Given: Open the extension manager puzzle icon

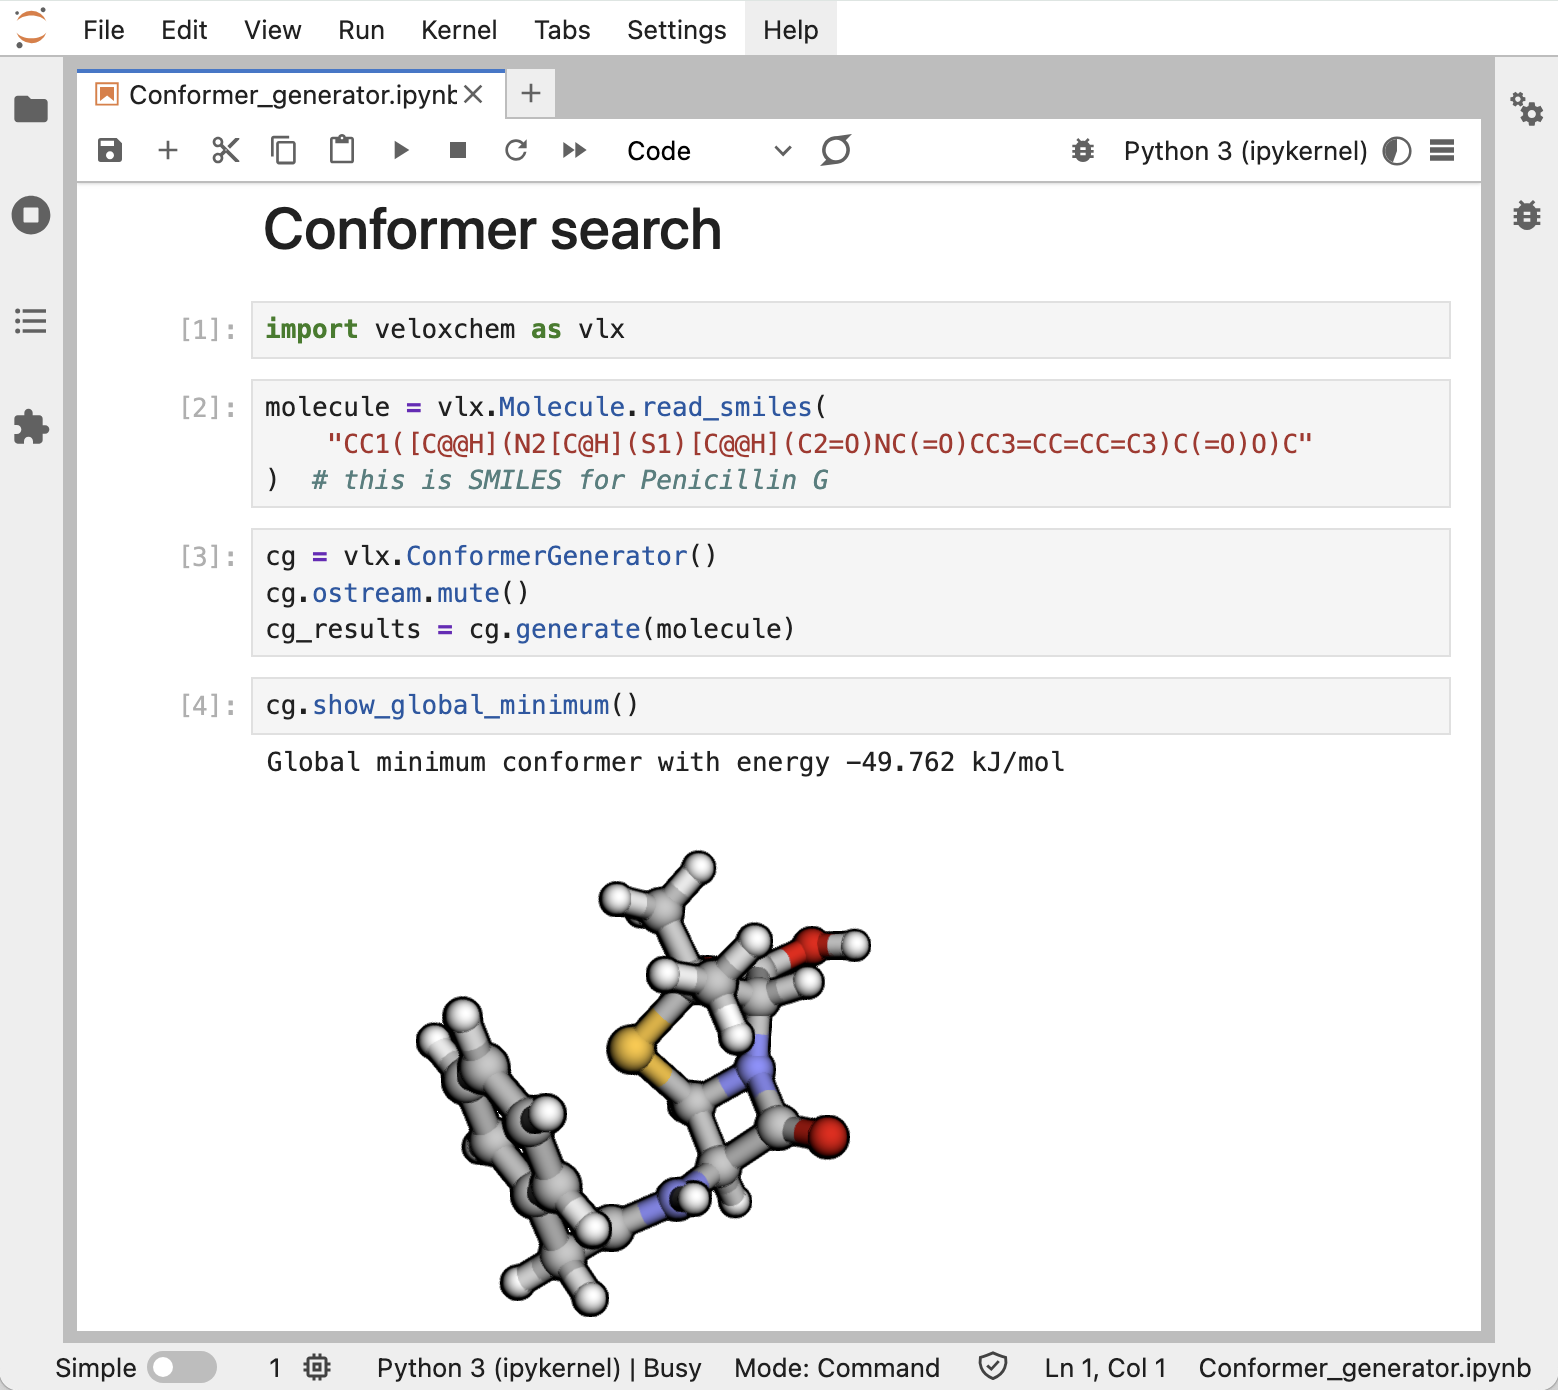Looking at the screenshot, I should point(31,427).
